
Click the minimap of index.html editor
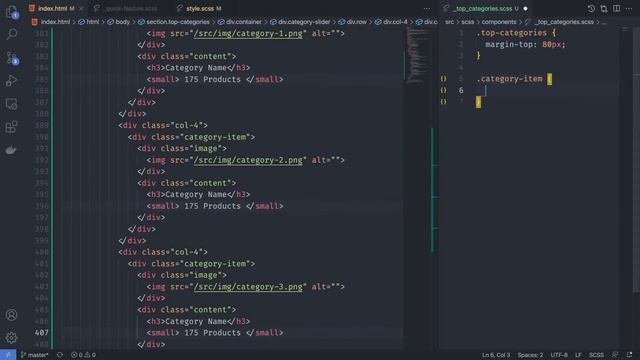417,55
